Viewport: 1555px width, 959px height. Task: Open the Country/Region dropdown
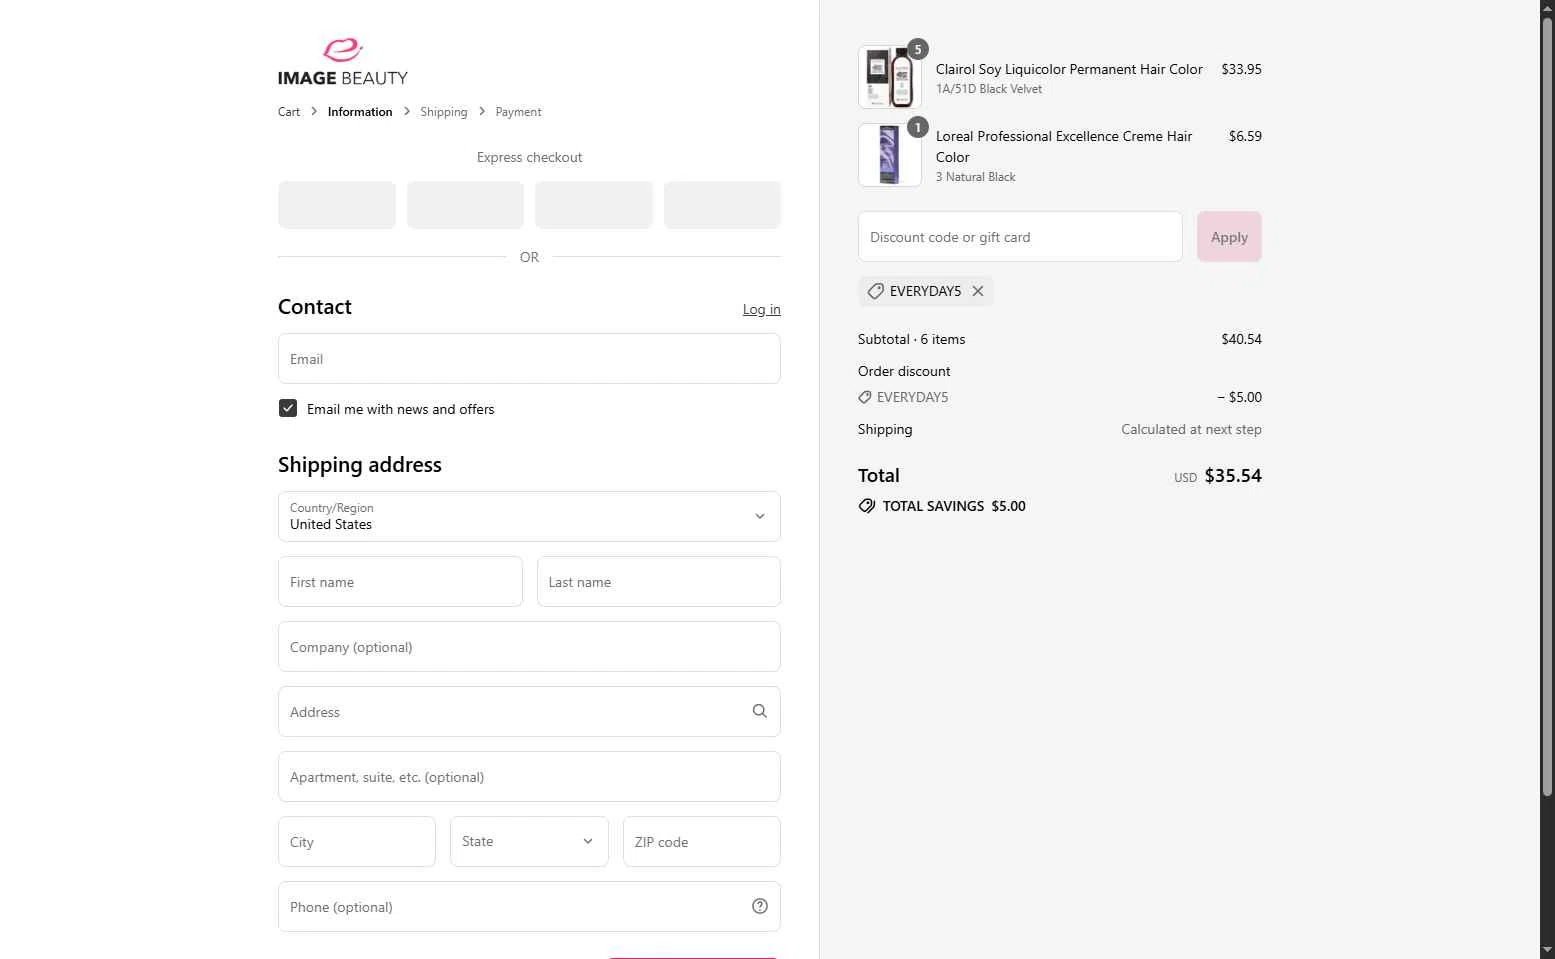coord(529,516)
